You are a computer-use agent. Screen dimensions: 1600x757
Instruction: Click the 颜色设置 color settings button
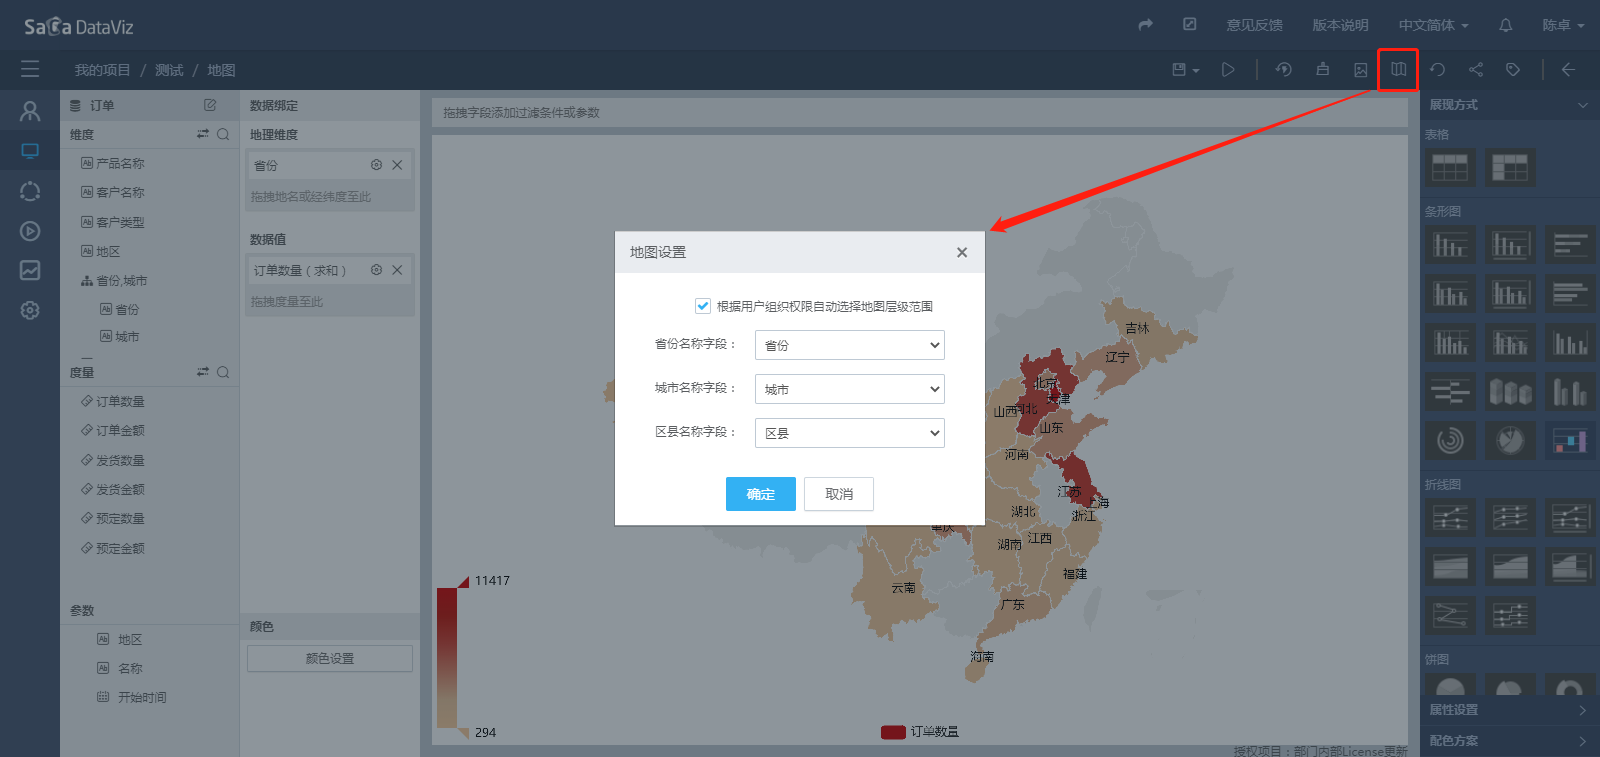pyautogui.click(x=330, y=658)
